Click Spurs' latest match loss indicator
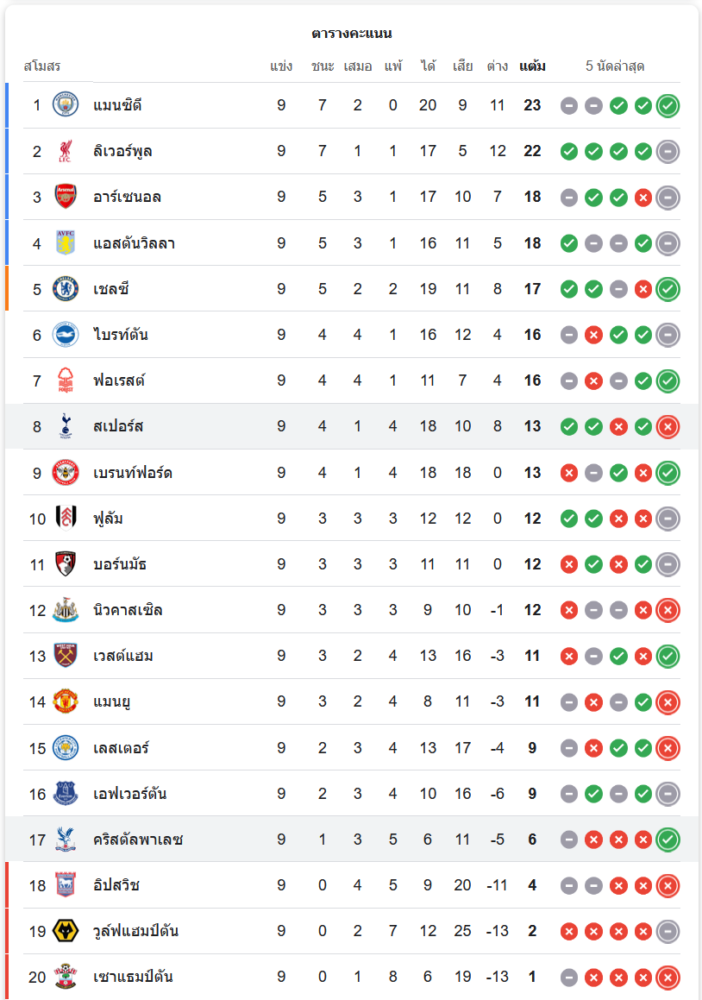This screenshot has width=702, height=1000. click(668, 427)
